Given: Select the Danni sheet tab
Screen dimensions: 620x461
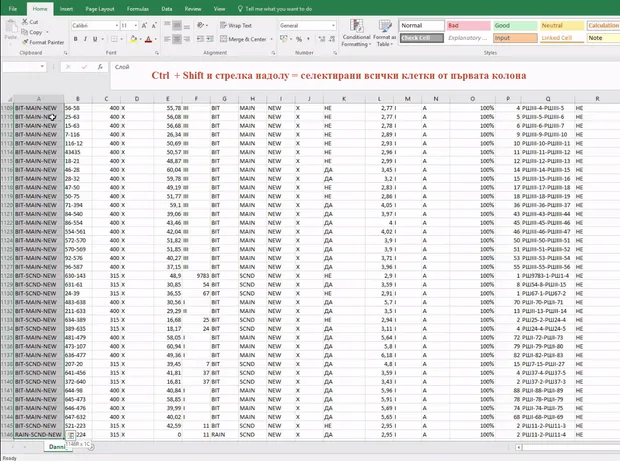Looking at the screenshot, I should [57, 446].
